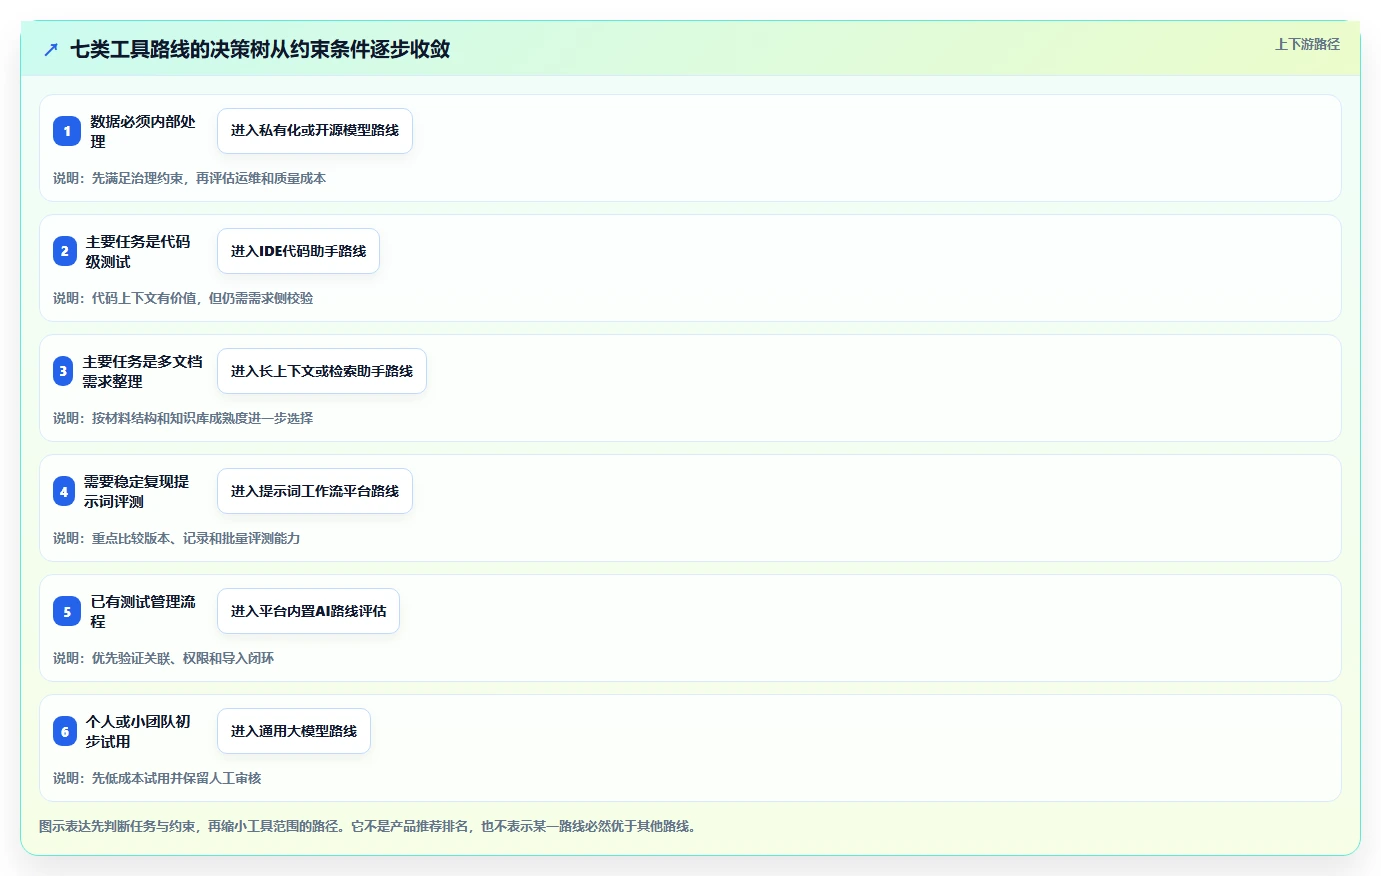Select the 进入私有化或开源模型路线 button

[315, 131]
